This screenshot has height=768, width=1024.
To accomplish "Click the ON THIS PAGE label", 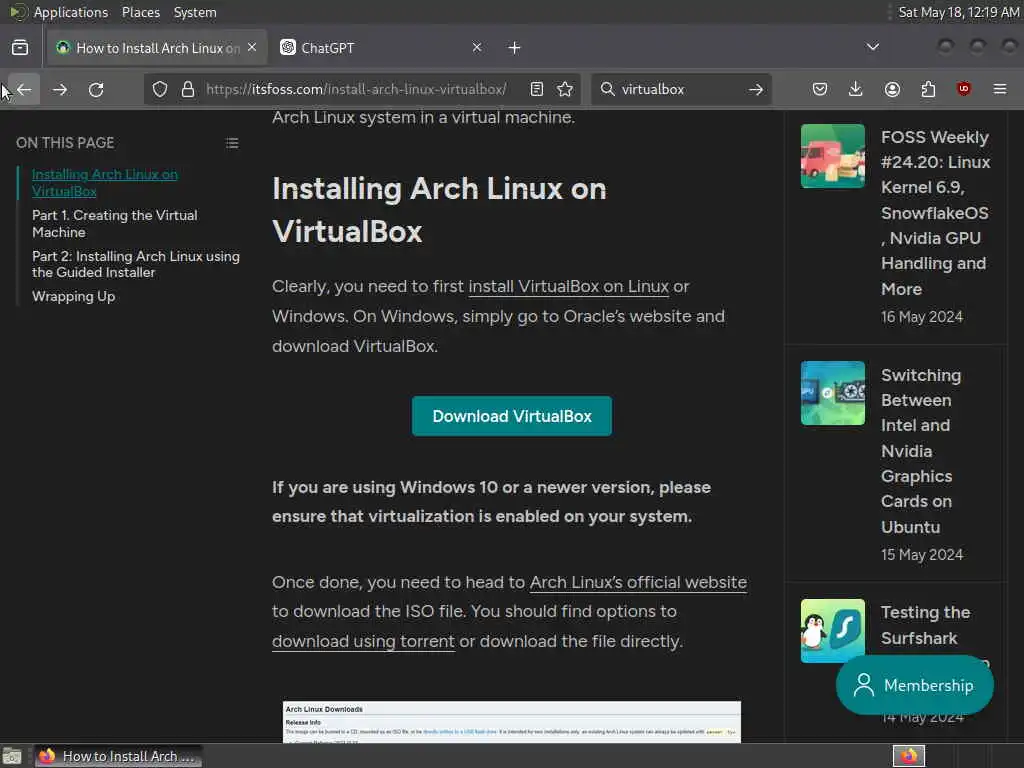I will (65, 143).
